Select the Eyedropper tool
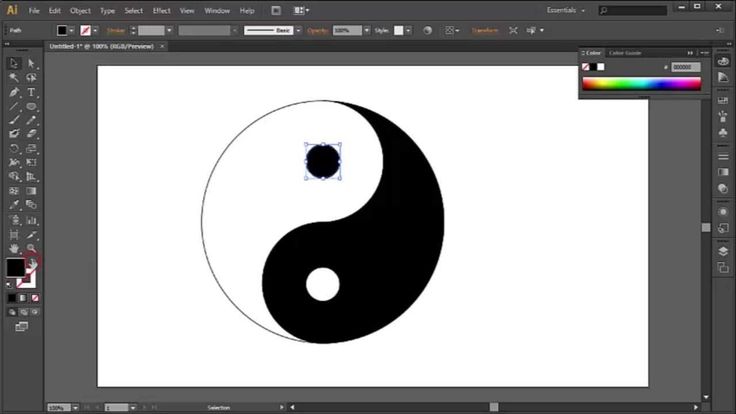Image resolution: width=736 pixels, height=414 pixels. pos(14,205)
